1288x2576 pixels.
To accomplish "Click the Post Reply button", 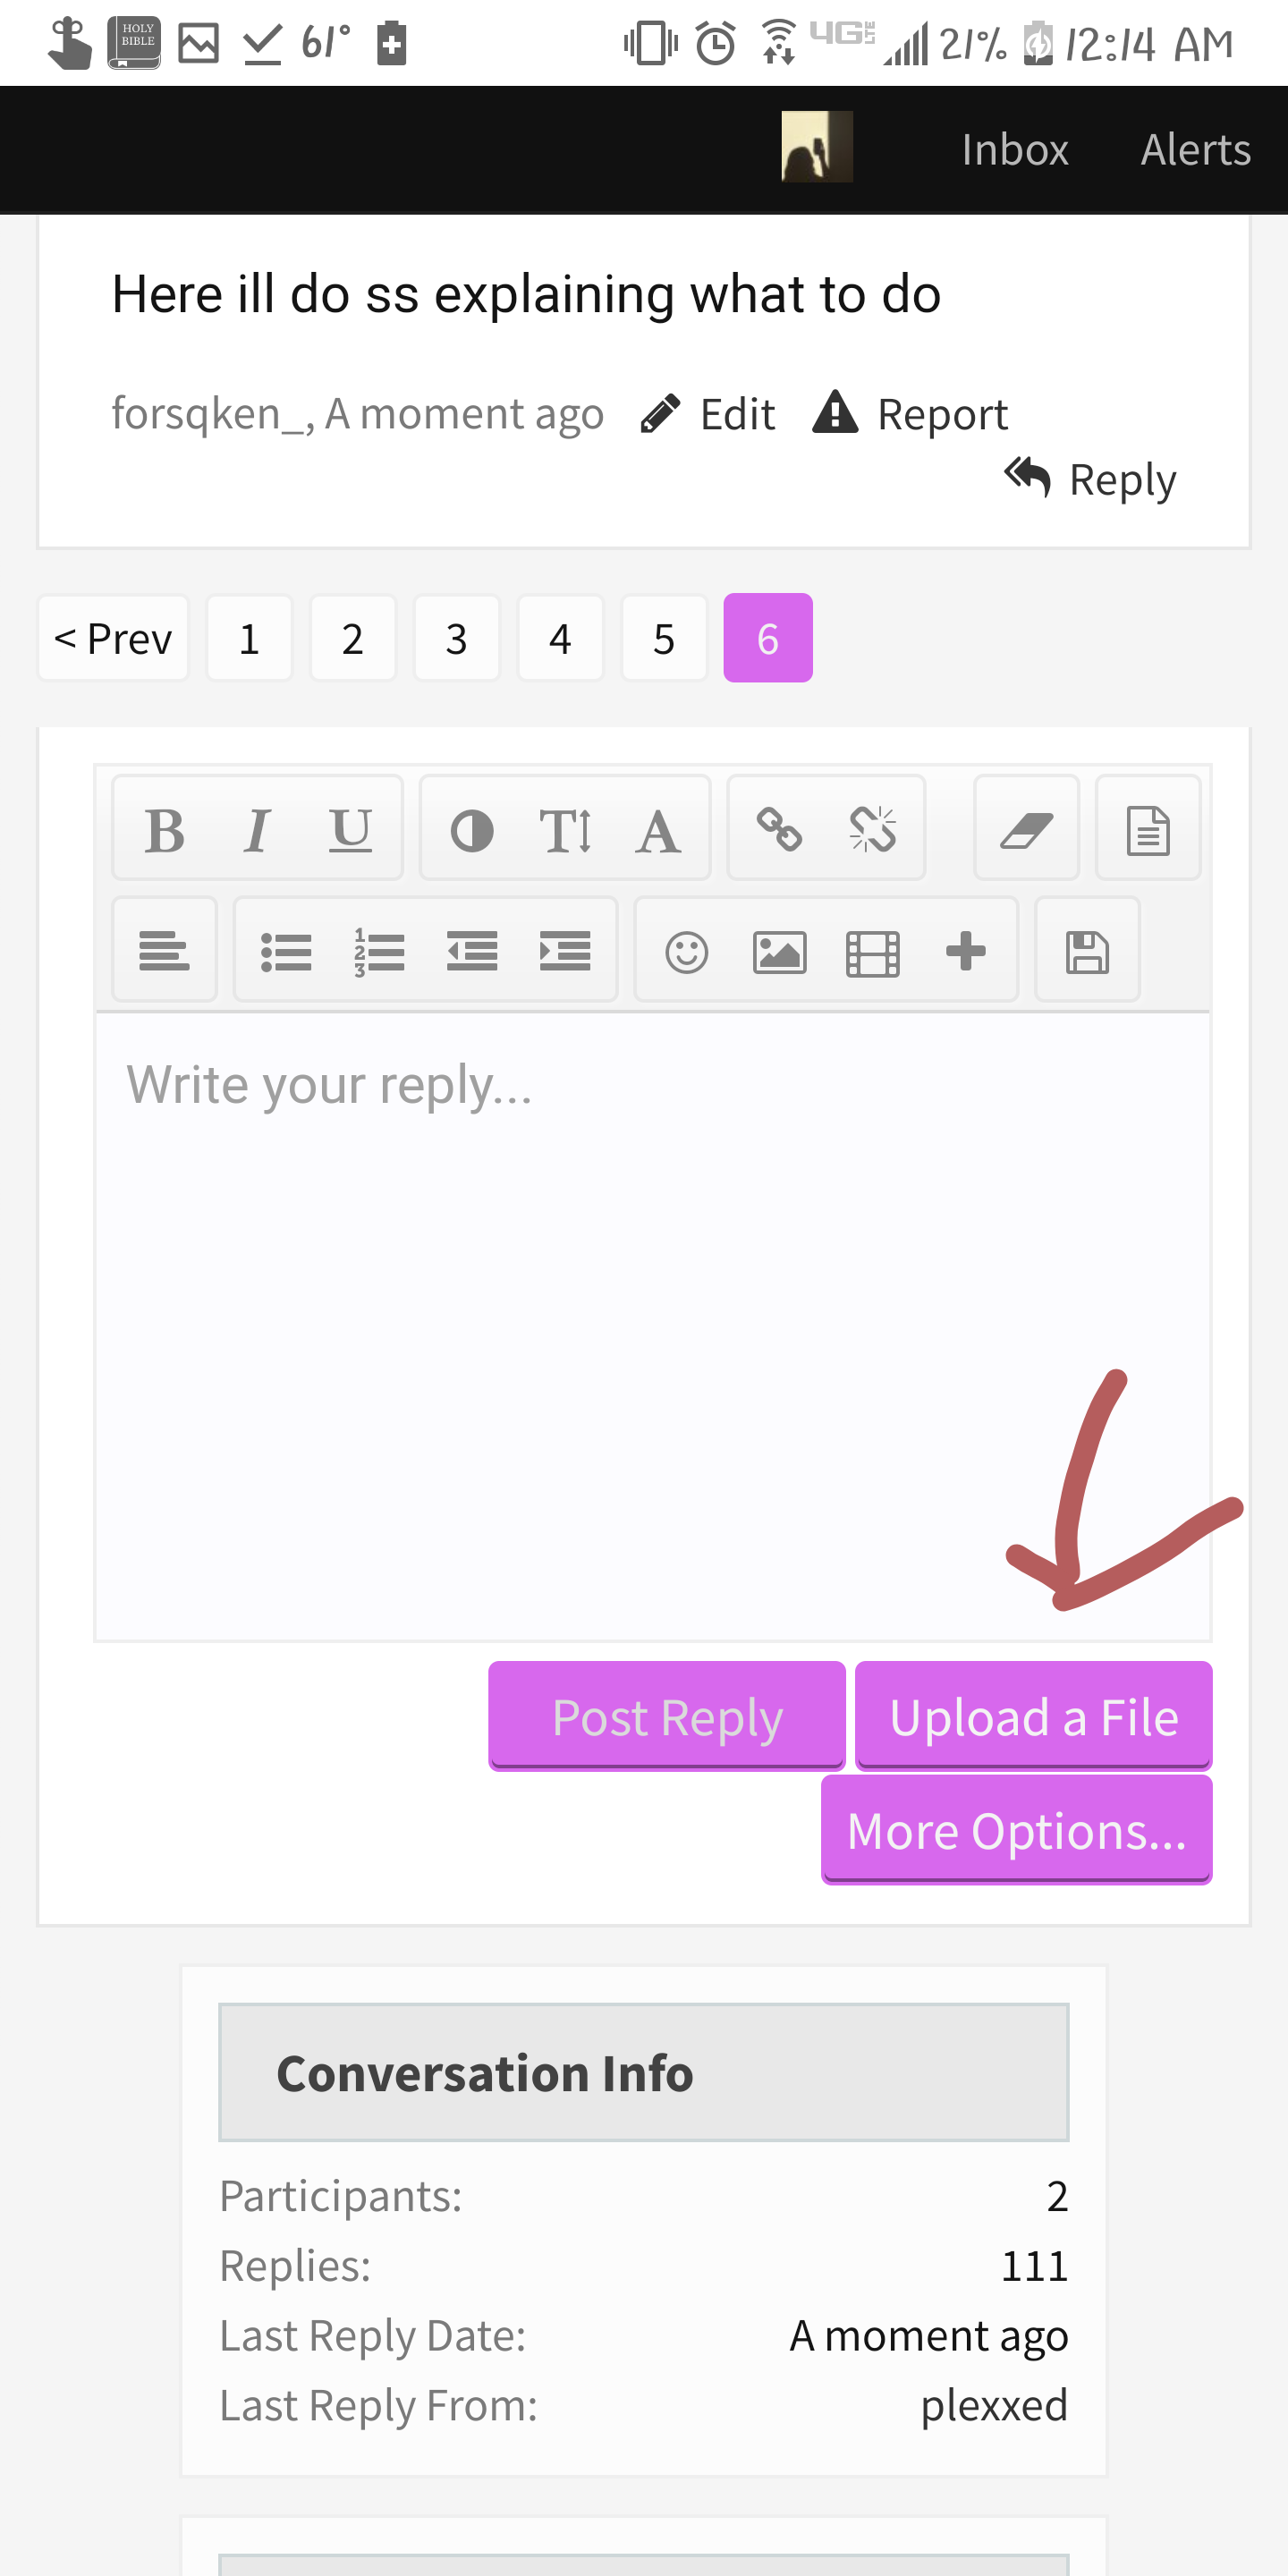I will [x=667, y=1717].
